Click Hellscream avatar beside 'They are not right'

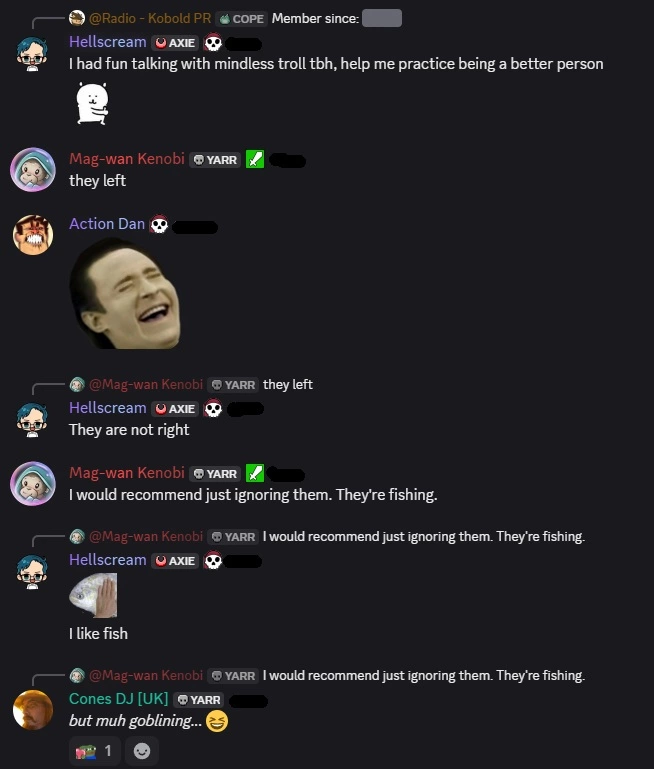click(33, 420)
